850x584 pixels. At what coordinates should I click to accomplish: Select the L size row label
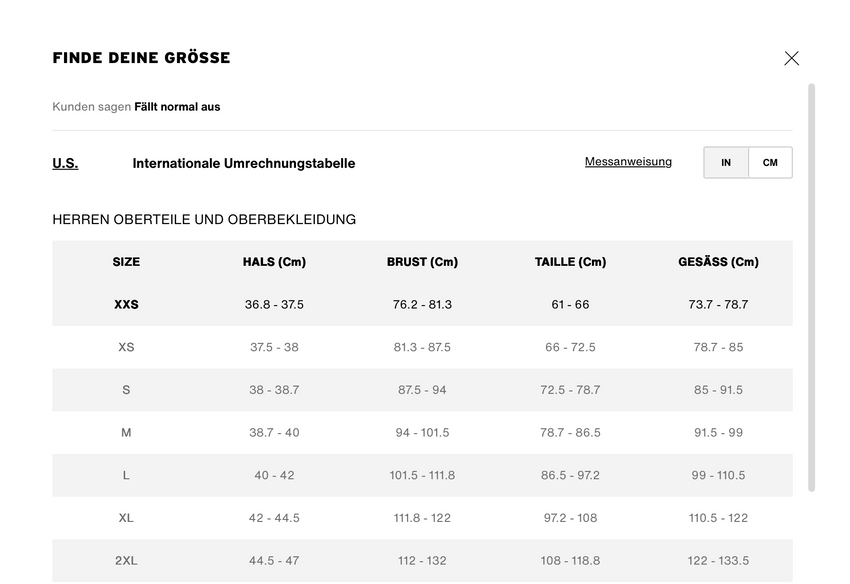tap(126, 475)
